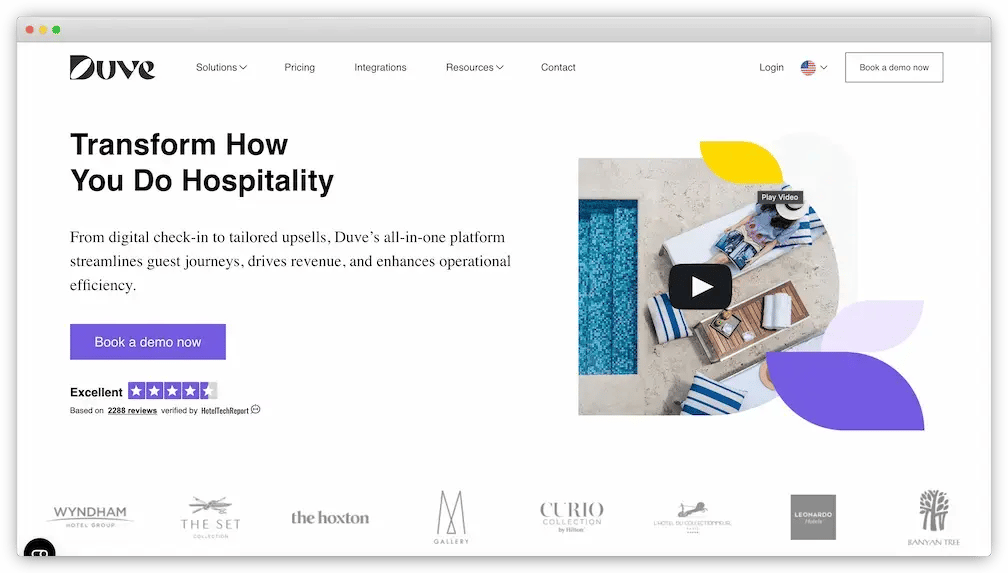Open the 2288 reviews link

coord(132,410)
